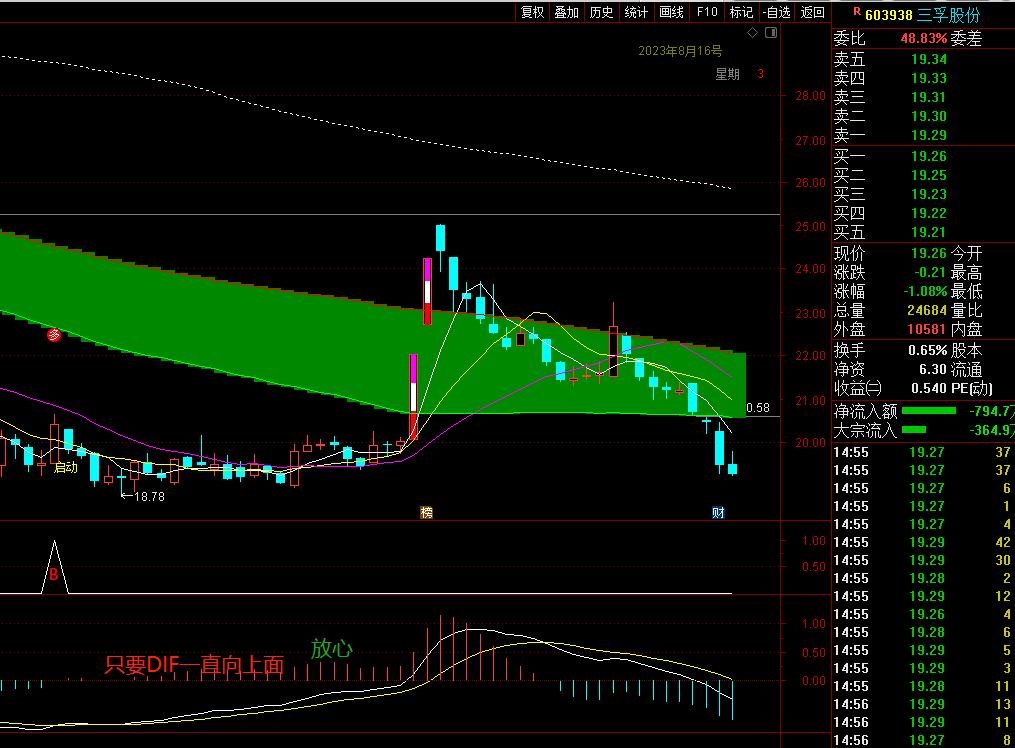Click the tick row with volume 30

click(x=923, y=560)
